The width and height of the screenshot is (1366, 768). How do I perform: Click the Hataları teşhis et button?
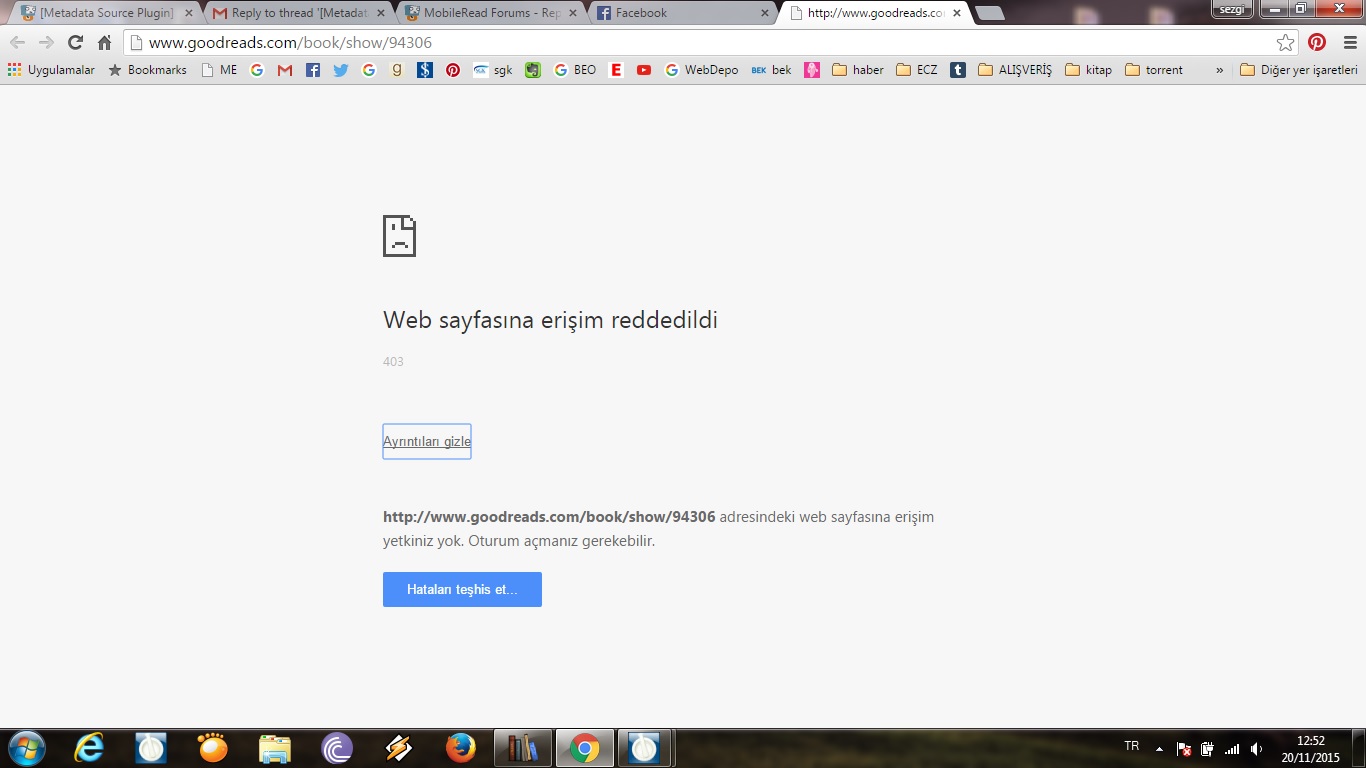462,589
